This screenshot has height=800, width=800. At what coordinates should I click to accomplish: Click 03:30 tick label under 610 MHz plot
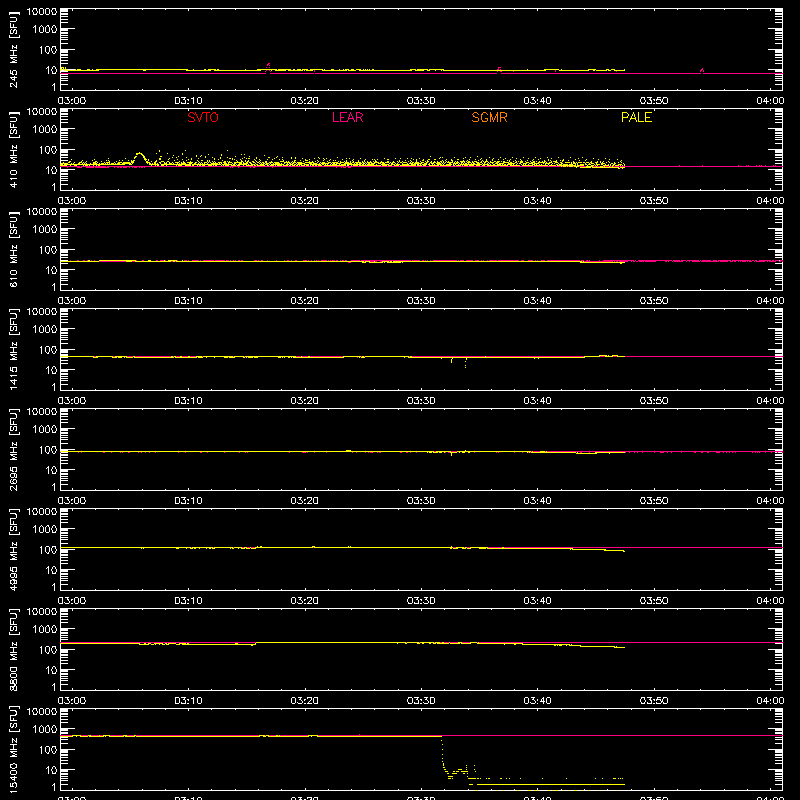click(421, 301)
